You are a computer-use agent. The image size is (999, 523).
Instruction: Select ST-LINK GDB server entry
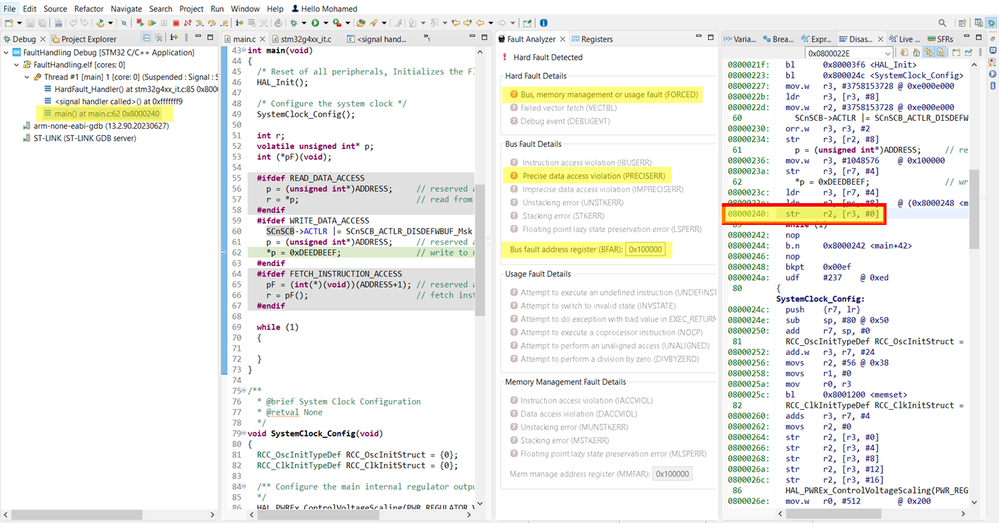[80, 138]
